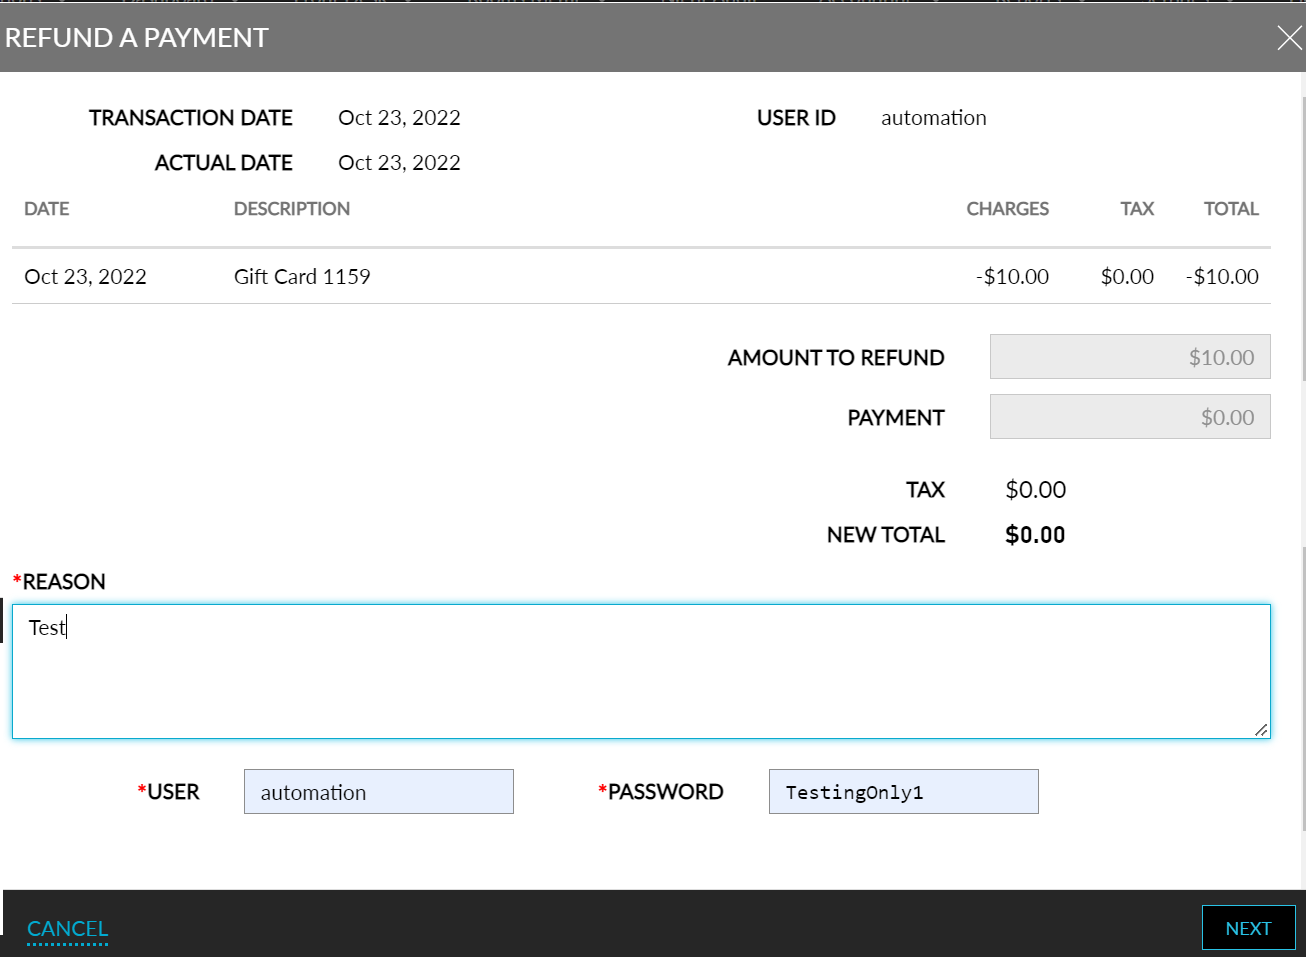Image resolution: width=1306 pixels, height=957 pixels.
Task: Click the AMOUNT TO REFUND label
Action: pyautogui.click(x=836, y=358)
